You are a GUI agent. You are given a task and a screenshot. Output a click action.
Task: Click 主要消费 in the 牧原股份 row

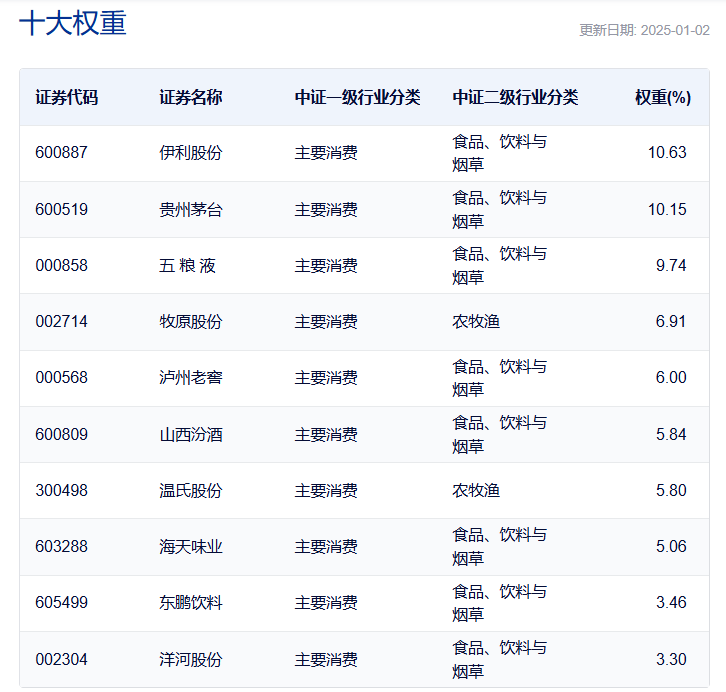click(x=326, y=321)
